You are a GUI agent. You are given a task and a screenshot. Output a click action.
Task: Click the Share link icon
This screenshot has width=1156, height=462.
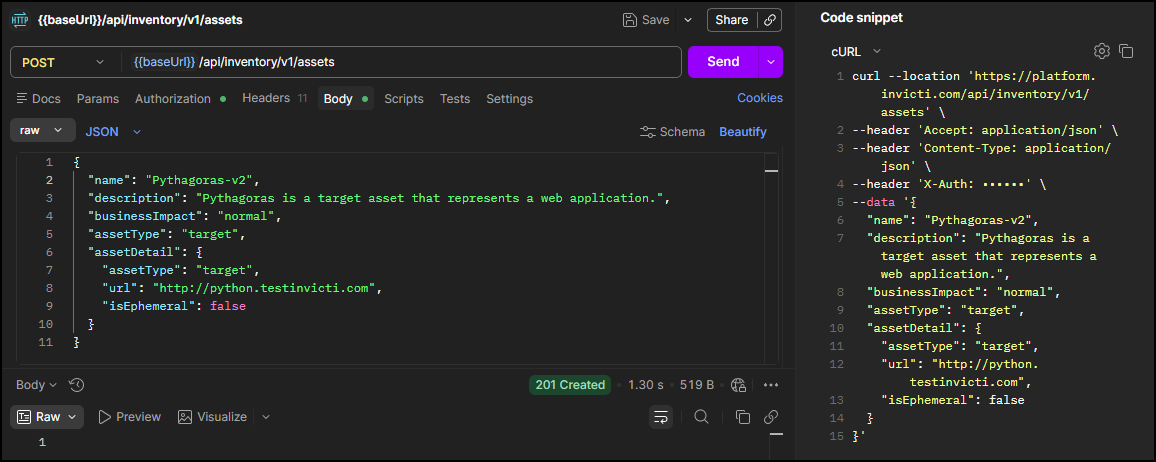pyautogui.click(x=769, y=20)
